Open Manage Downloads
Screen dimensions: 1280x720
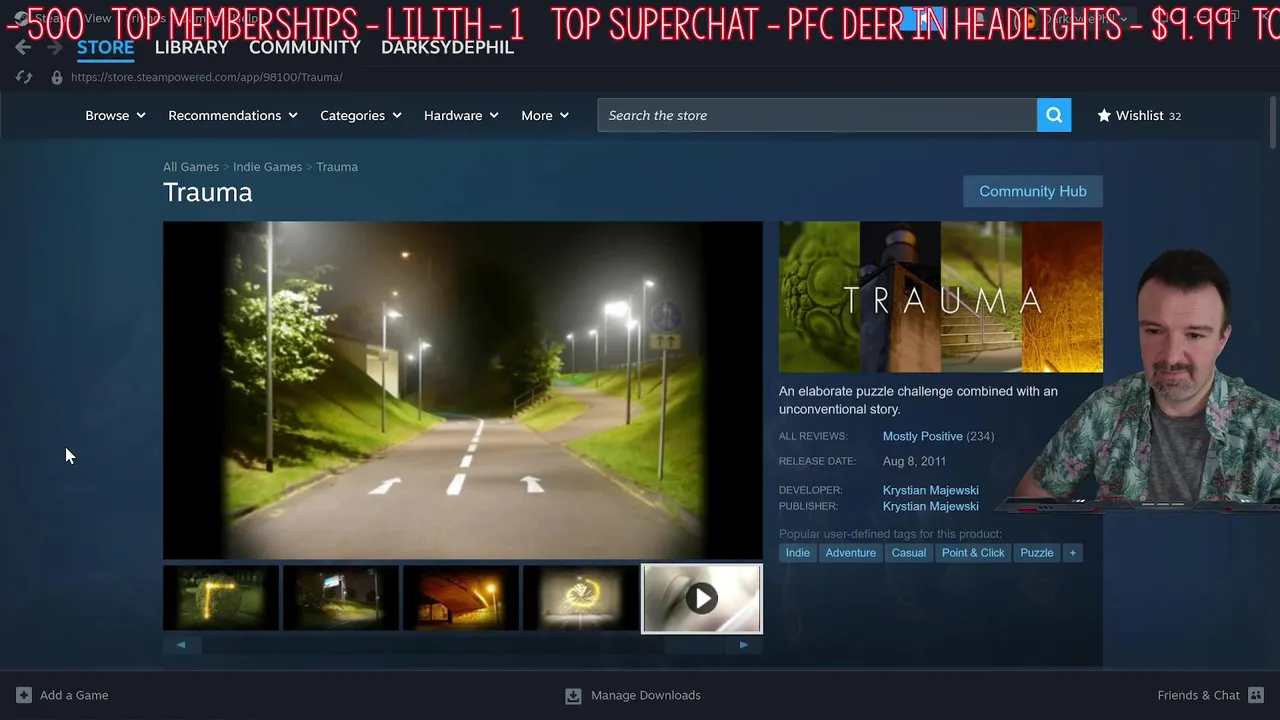633,695
